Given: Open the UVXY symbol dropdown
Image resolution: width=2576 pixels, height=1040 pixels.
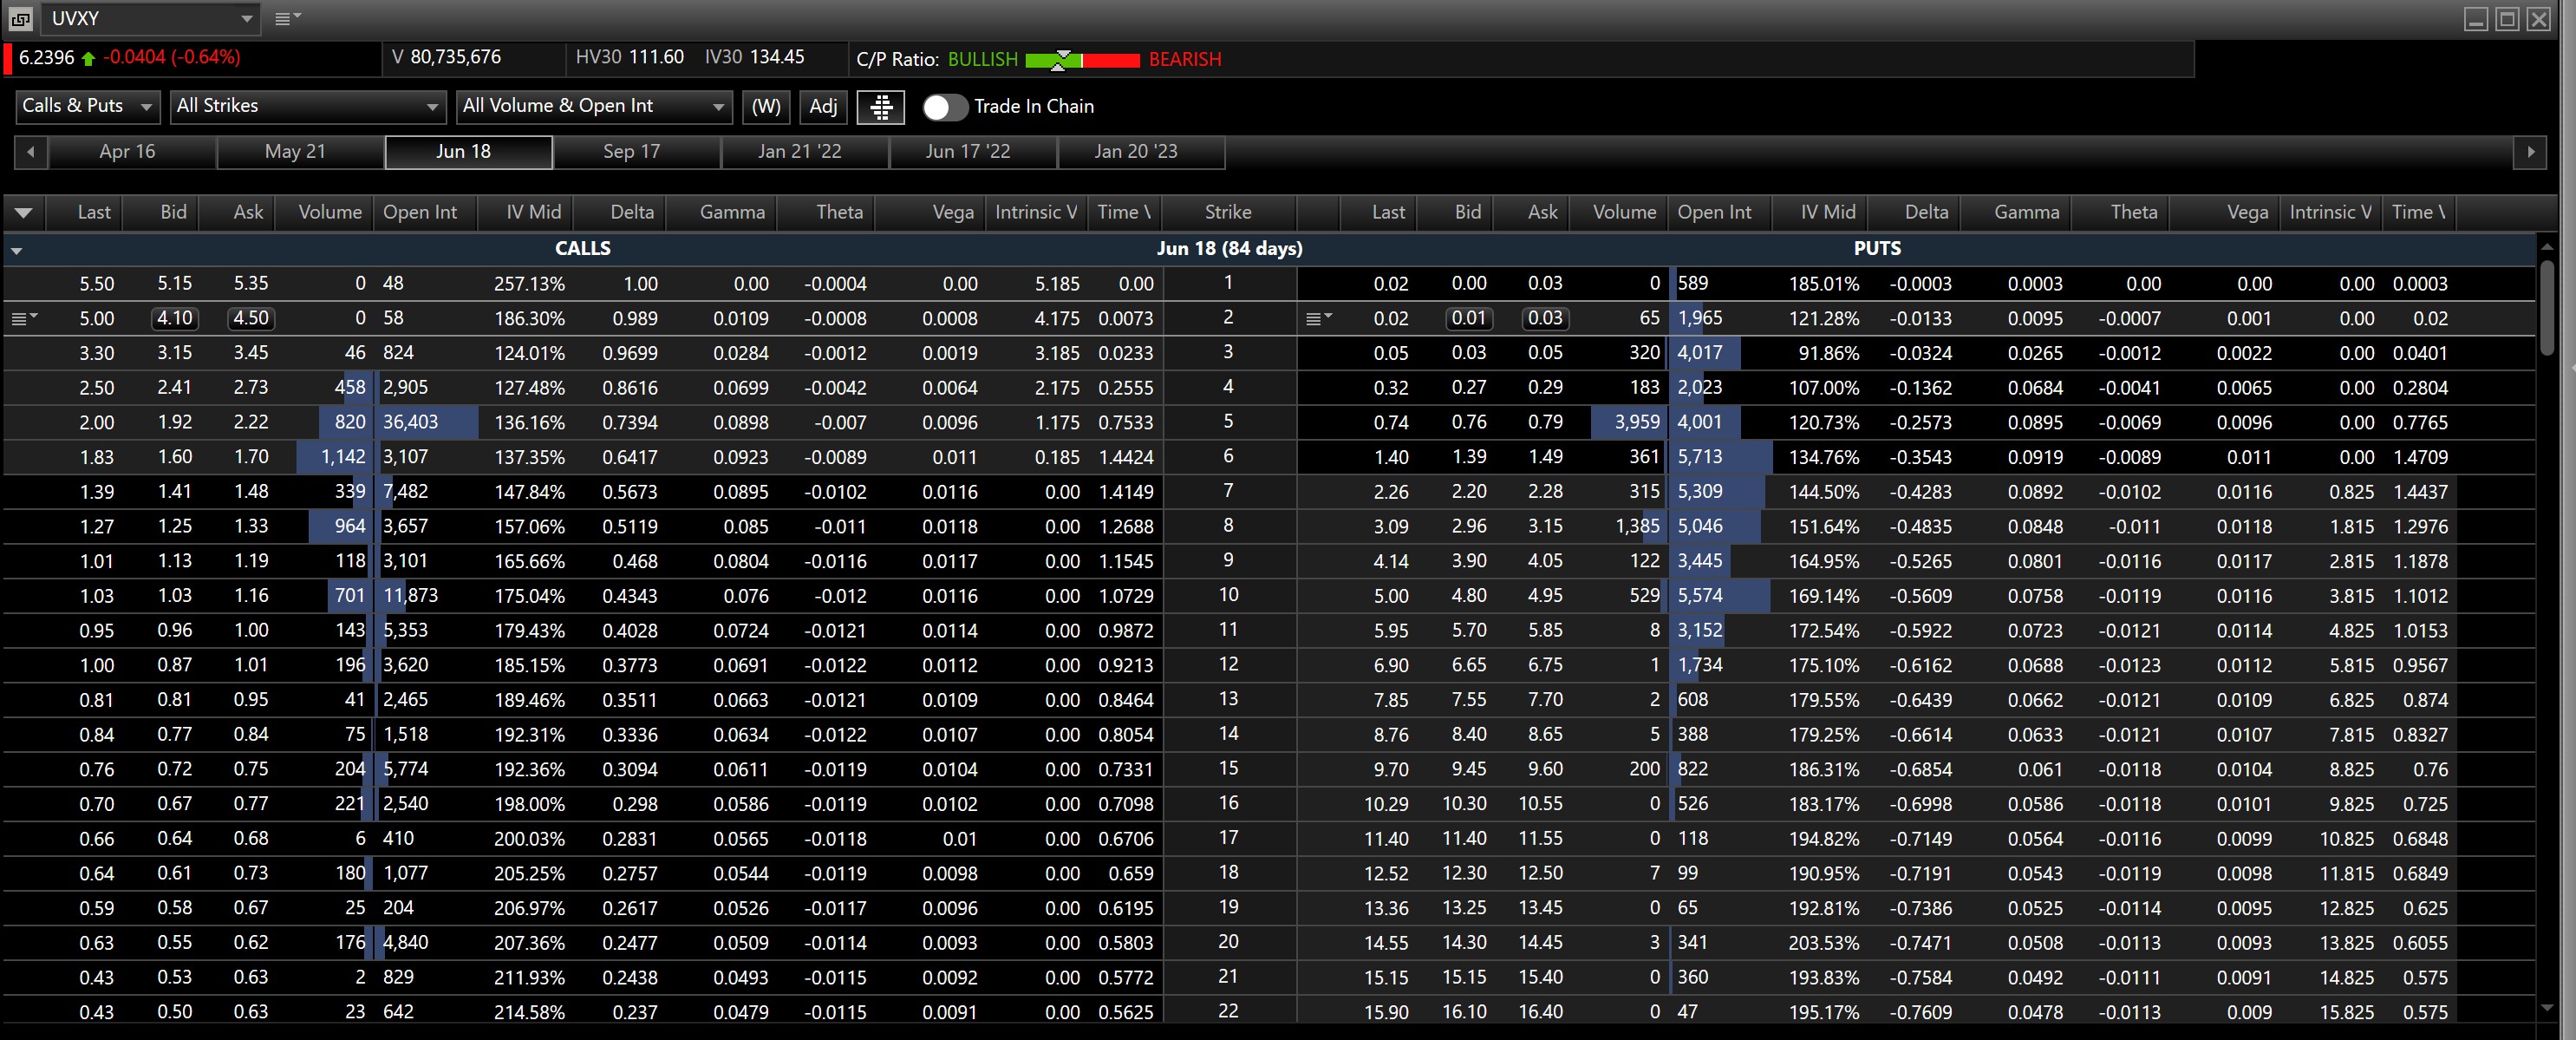Looking at the screenshot, I should point(247,18).
